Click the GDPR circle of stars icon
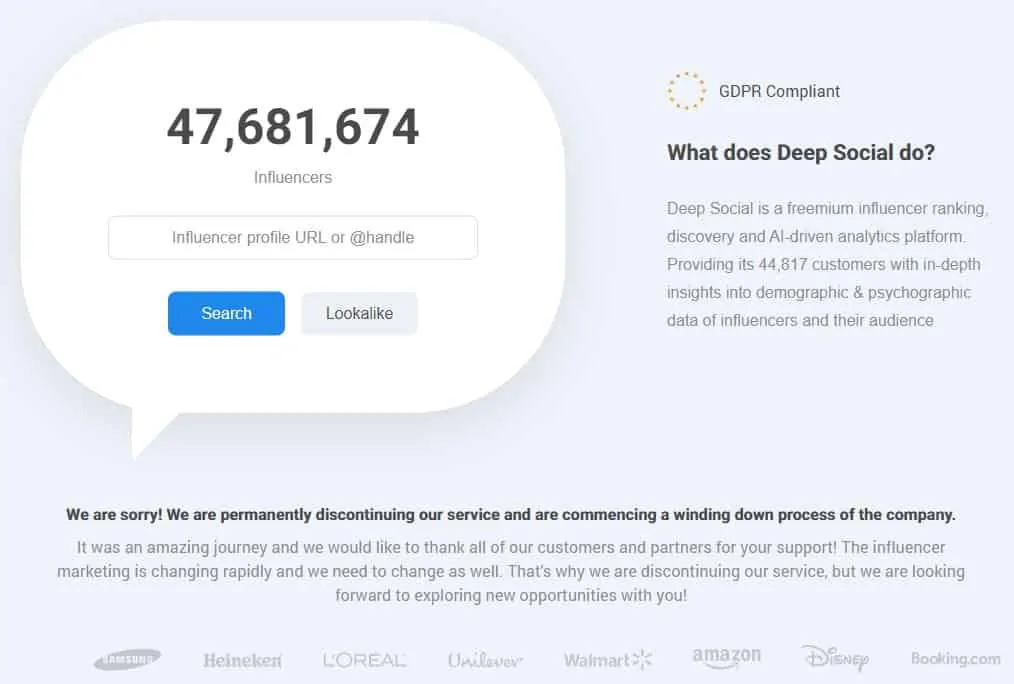This screenshot has height=684, width=1014. (x=686, y=91)
